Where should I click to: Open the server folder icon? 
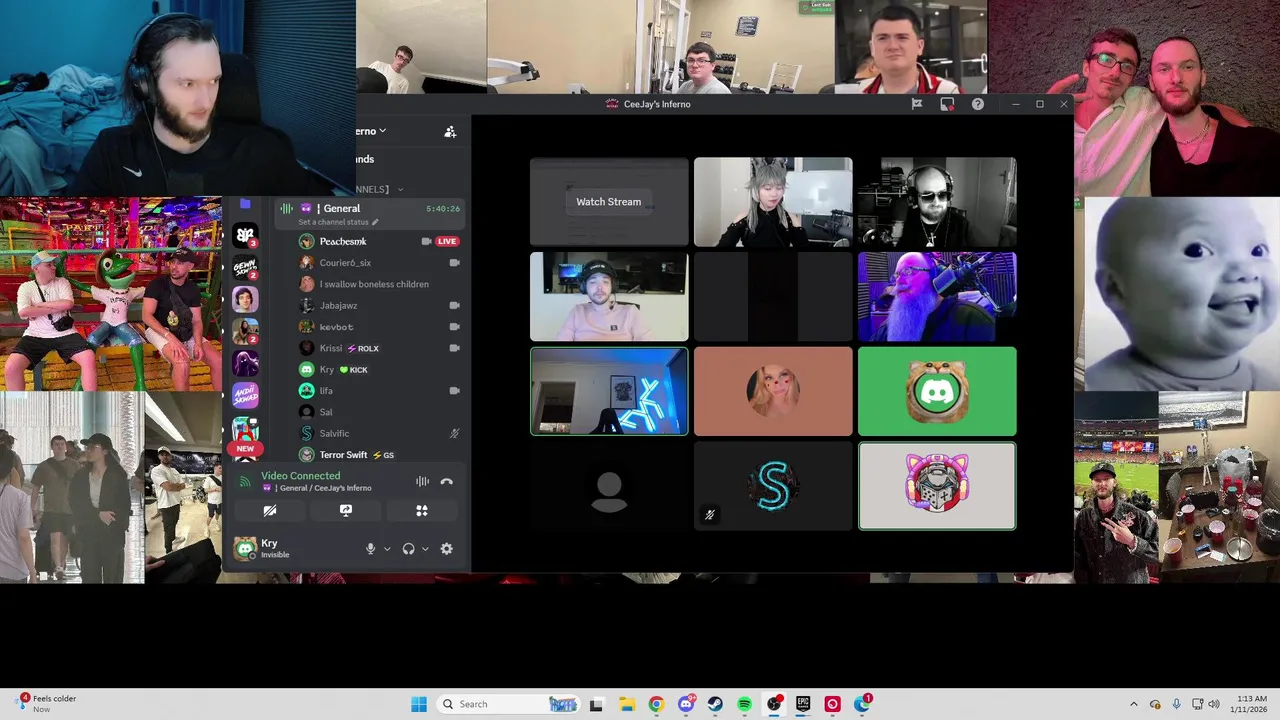pos(245,204)
